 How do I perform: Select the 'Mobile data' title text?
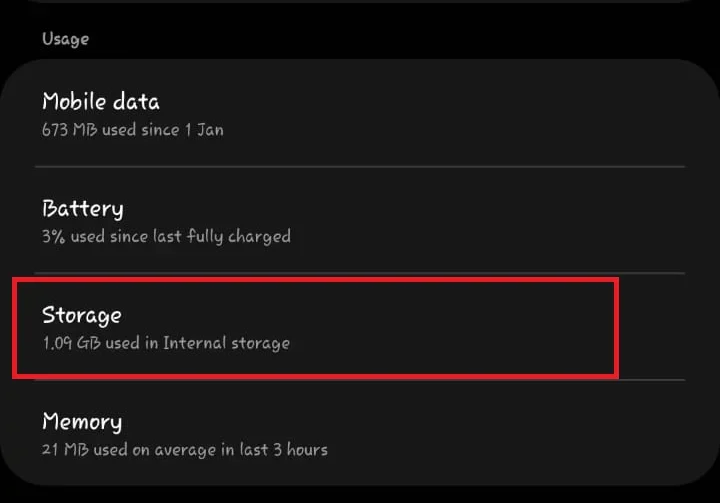click(x=100, y=102)
